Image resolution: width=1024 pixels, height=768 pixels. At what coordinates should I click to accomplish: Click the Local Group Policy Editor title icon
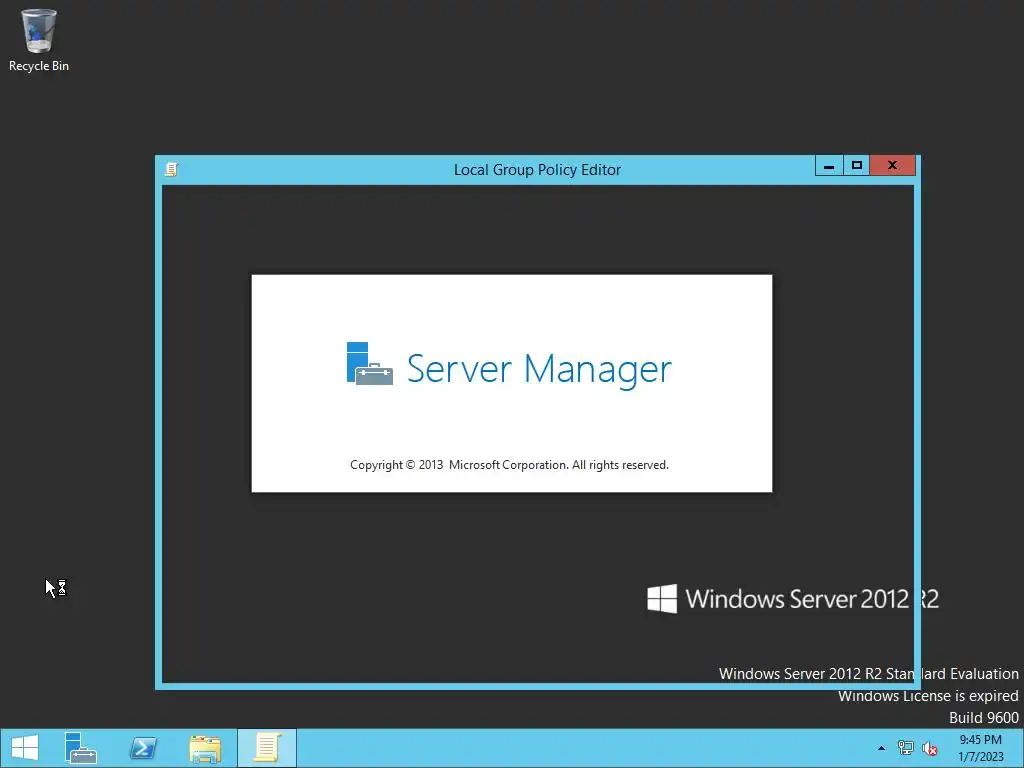click(x=171, y=170)
